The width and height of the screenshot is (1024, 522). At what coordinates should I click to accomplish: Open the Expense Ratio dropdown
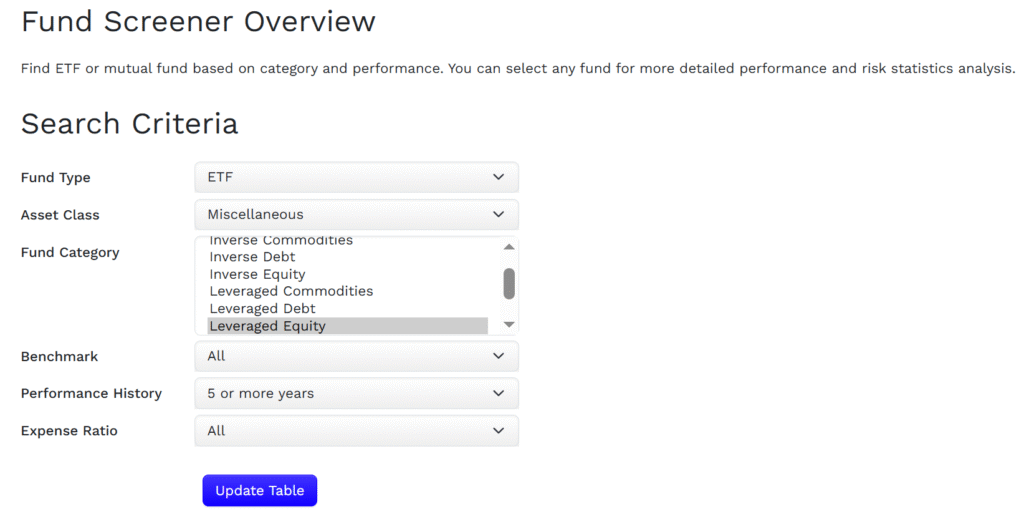(x=356, y=431)
